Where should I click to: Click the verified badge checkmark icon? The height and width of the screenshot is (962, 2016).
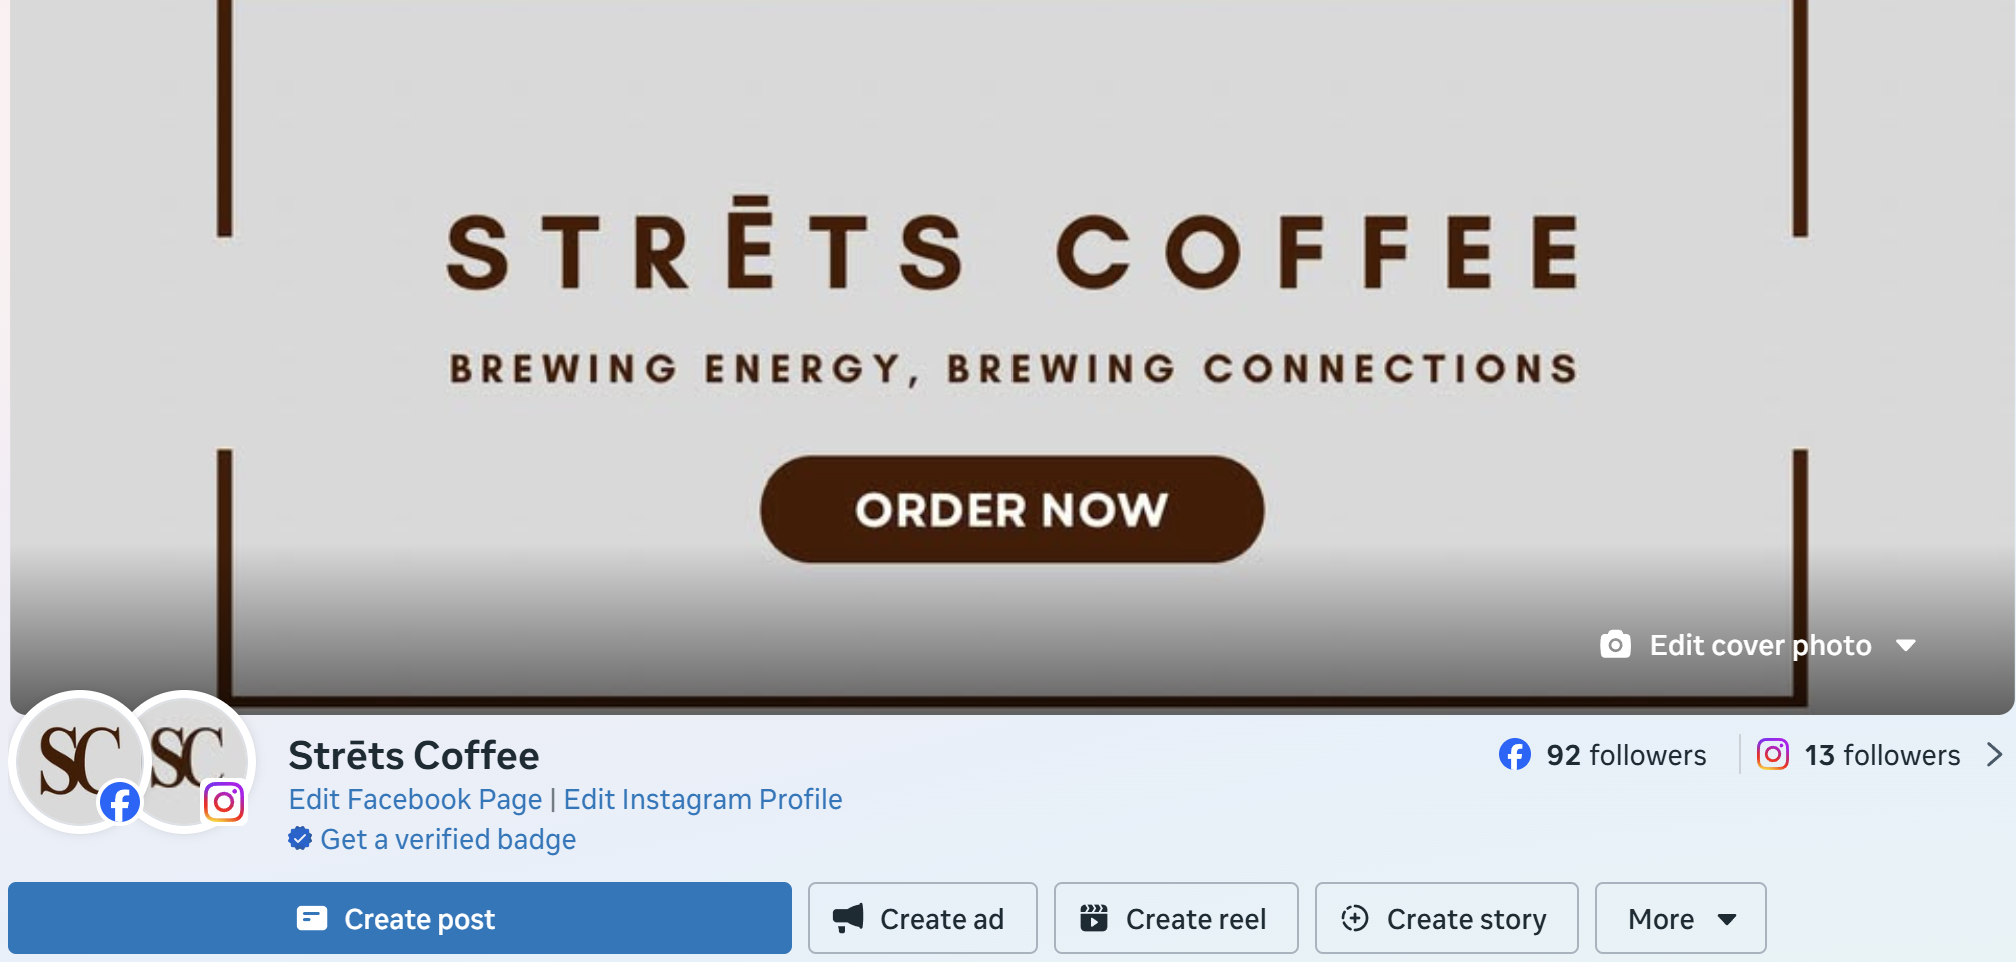coord(300,838)
